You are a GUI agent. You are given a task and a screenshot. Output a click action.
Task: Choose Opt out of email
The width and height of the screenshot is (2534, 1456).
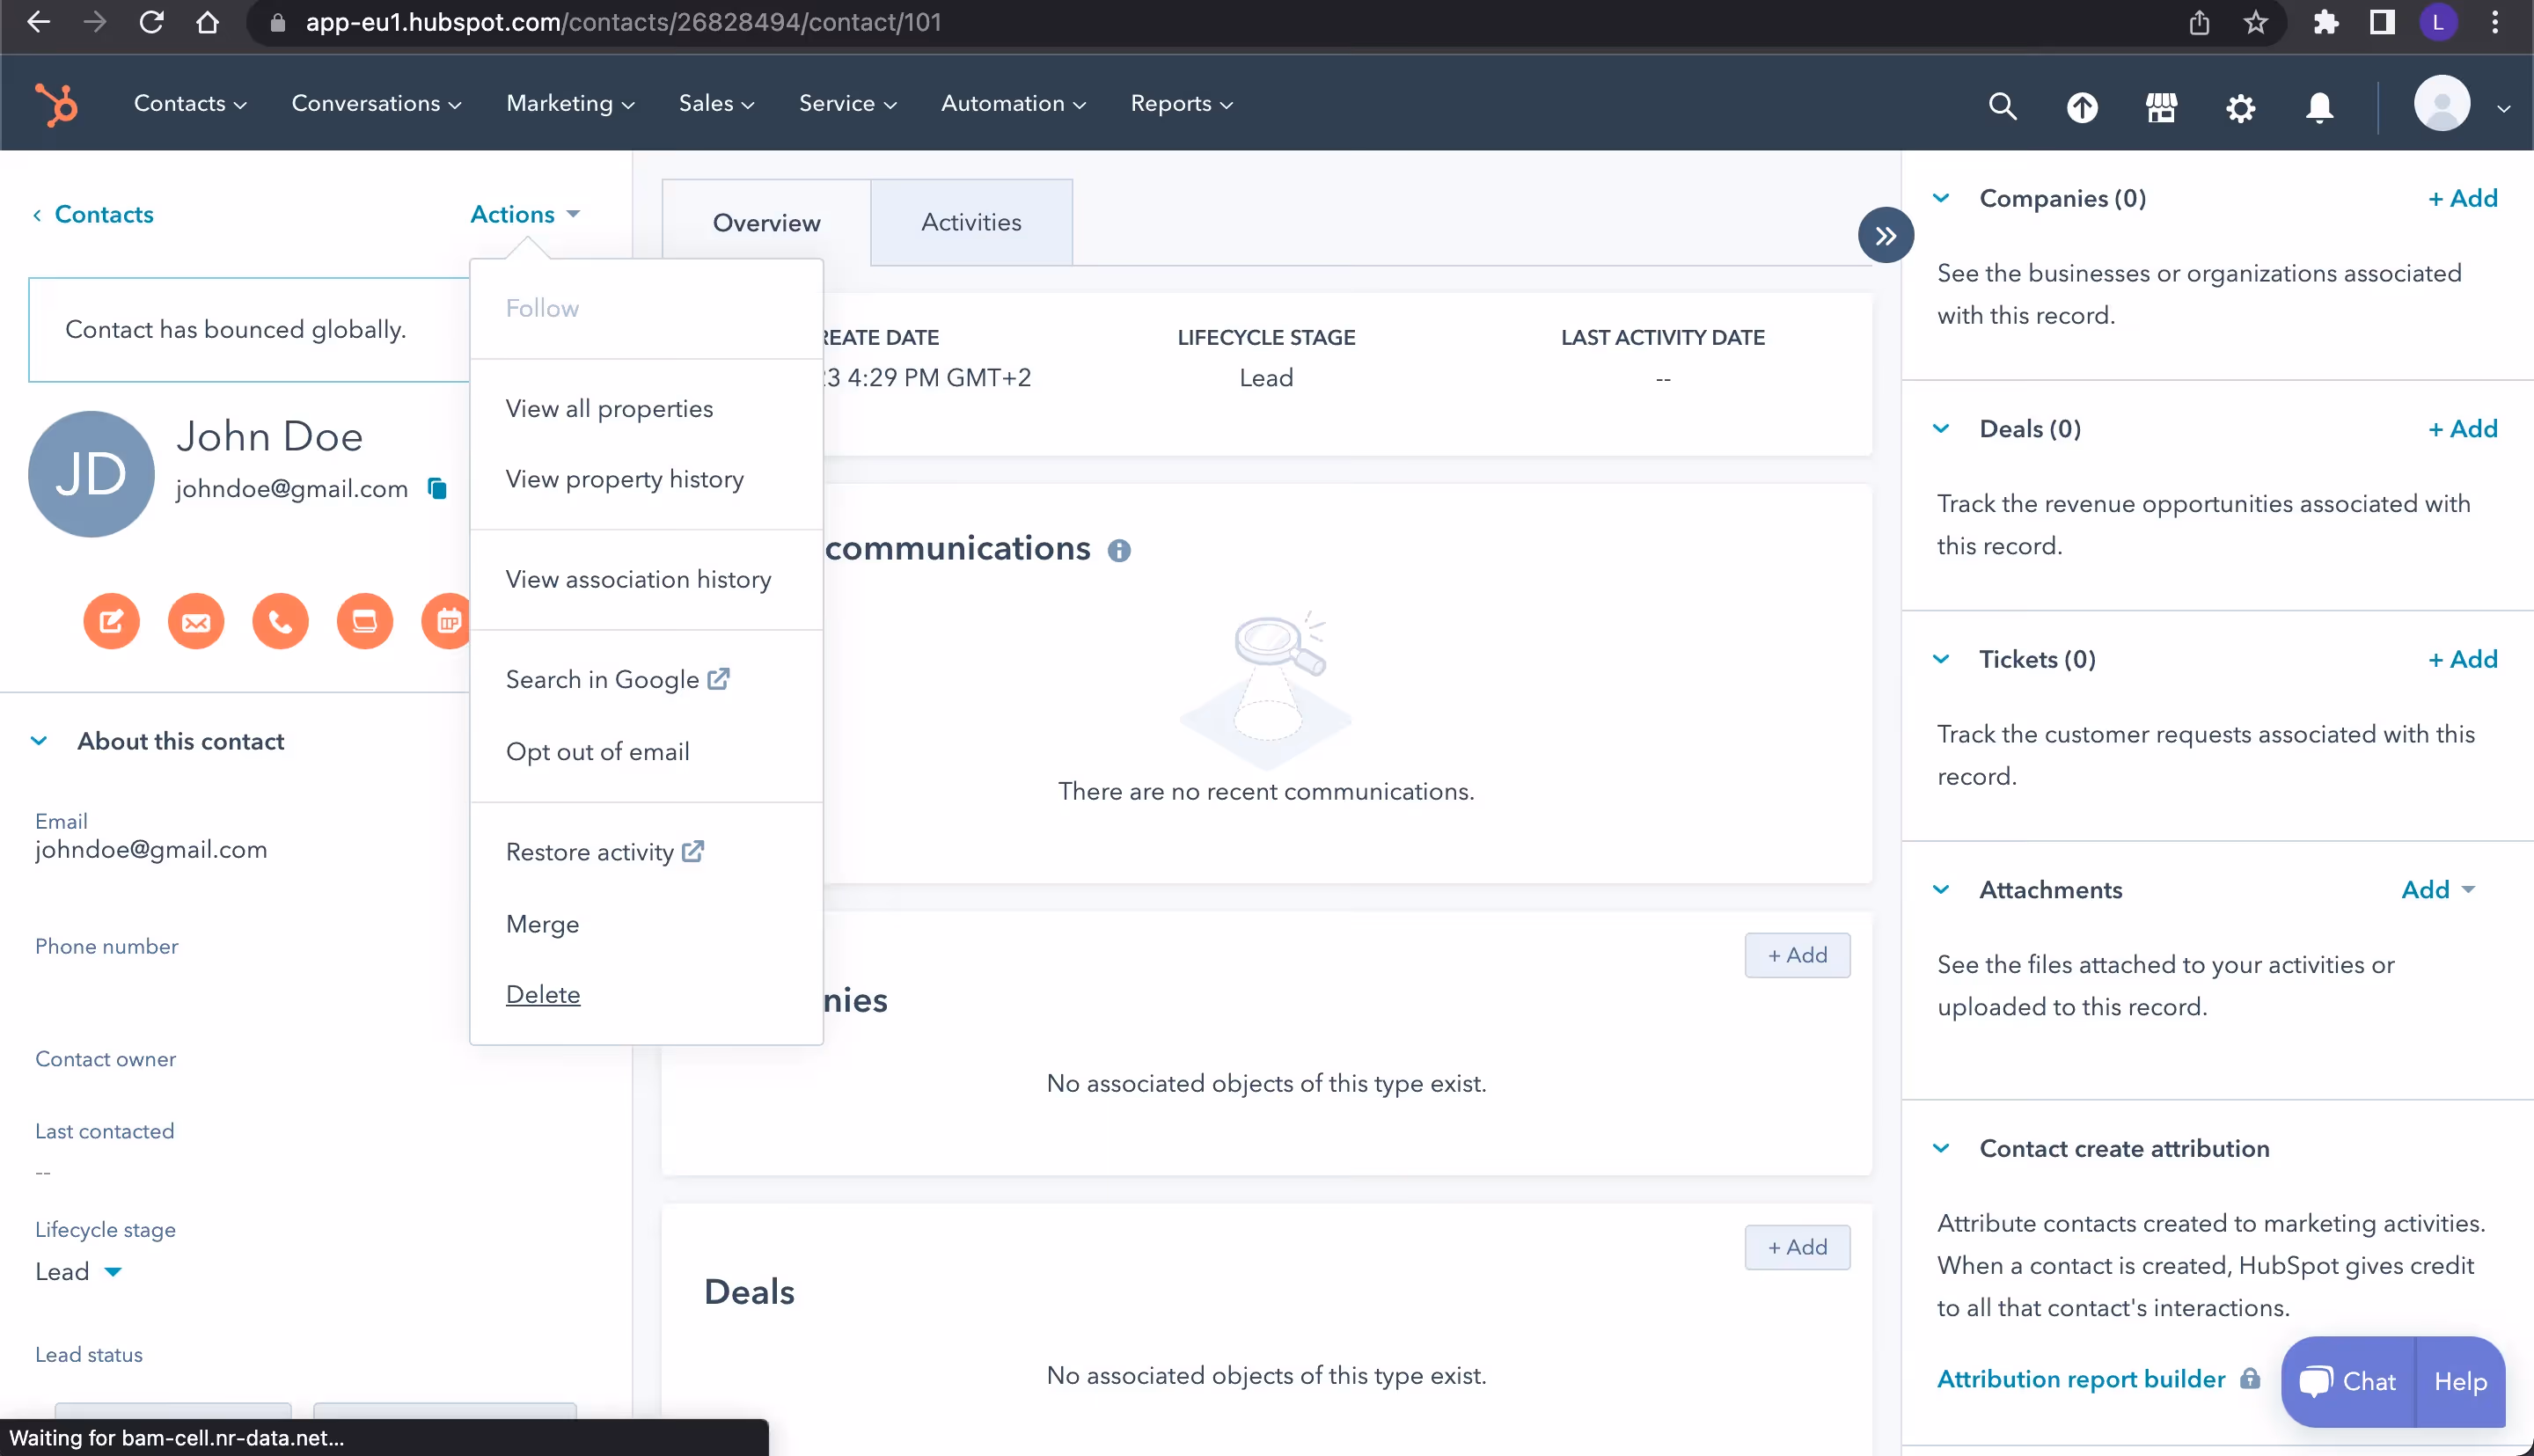pos(646,751)
